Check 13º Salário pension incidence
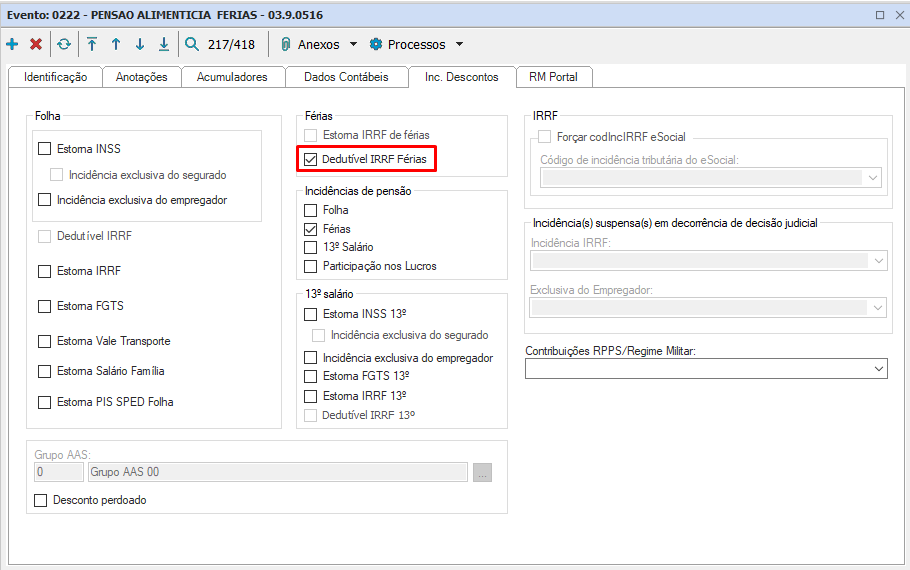Viewport: 910px width, 570px height. pyautogui.click(x=310, y=247)
